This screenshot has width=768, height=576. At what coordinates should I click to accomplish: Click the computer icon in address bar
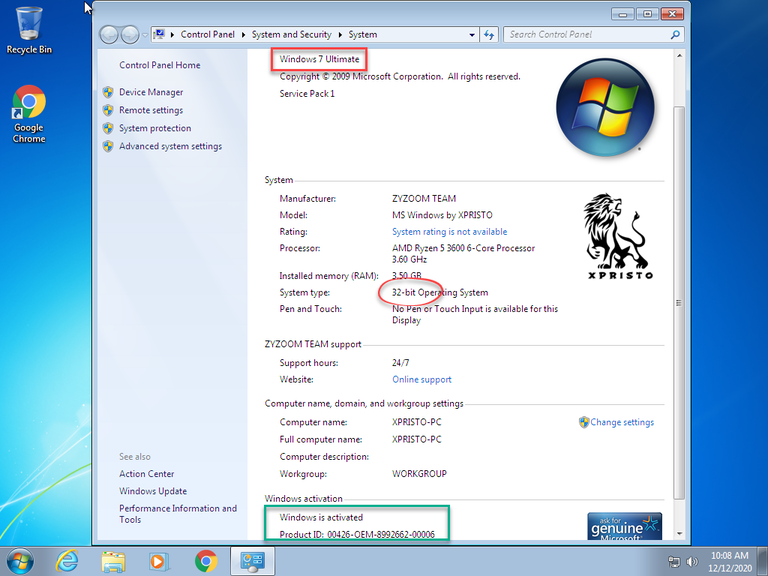159,34
